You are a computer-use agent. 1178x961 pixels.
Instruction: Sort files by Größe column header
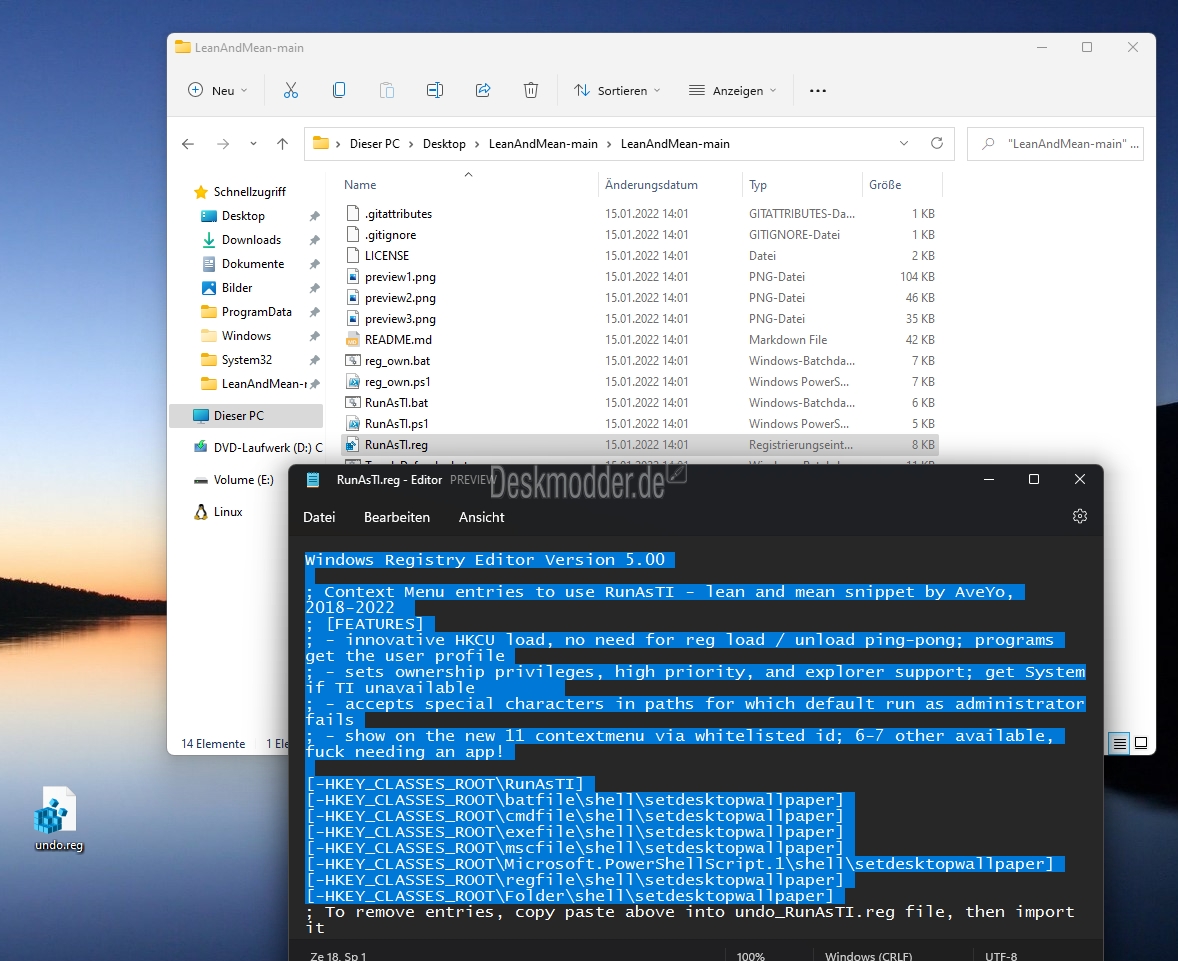coord(885,185)
